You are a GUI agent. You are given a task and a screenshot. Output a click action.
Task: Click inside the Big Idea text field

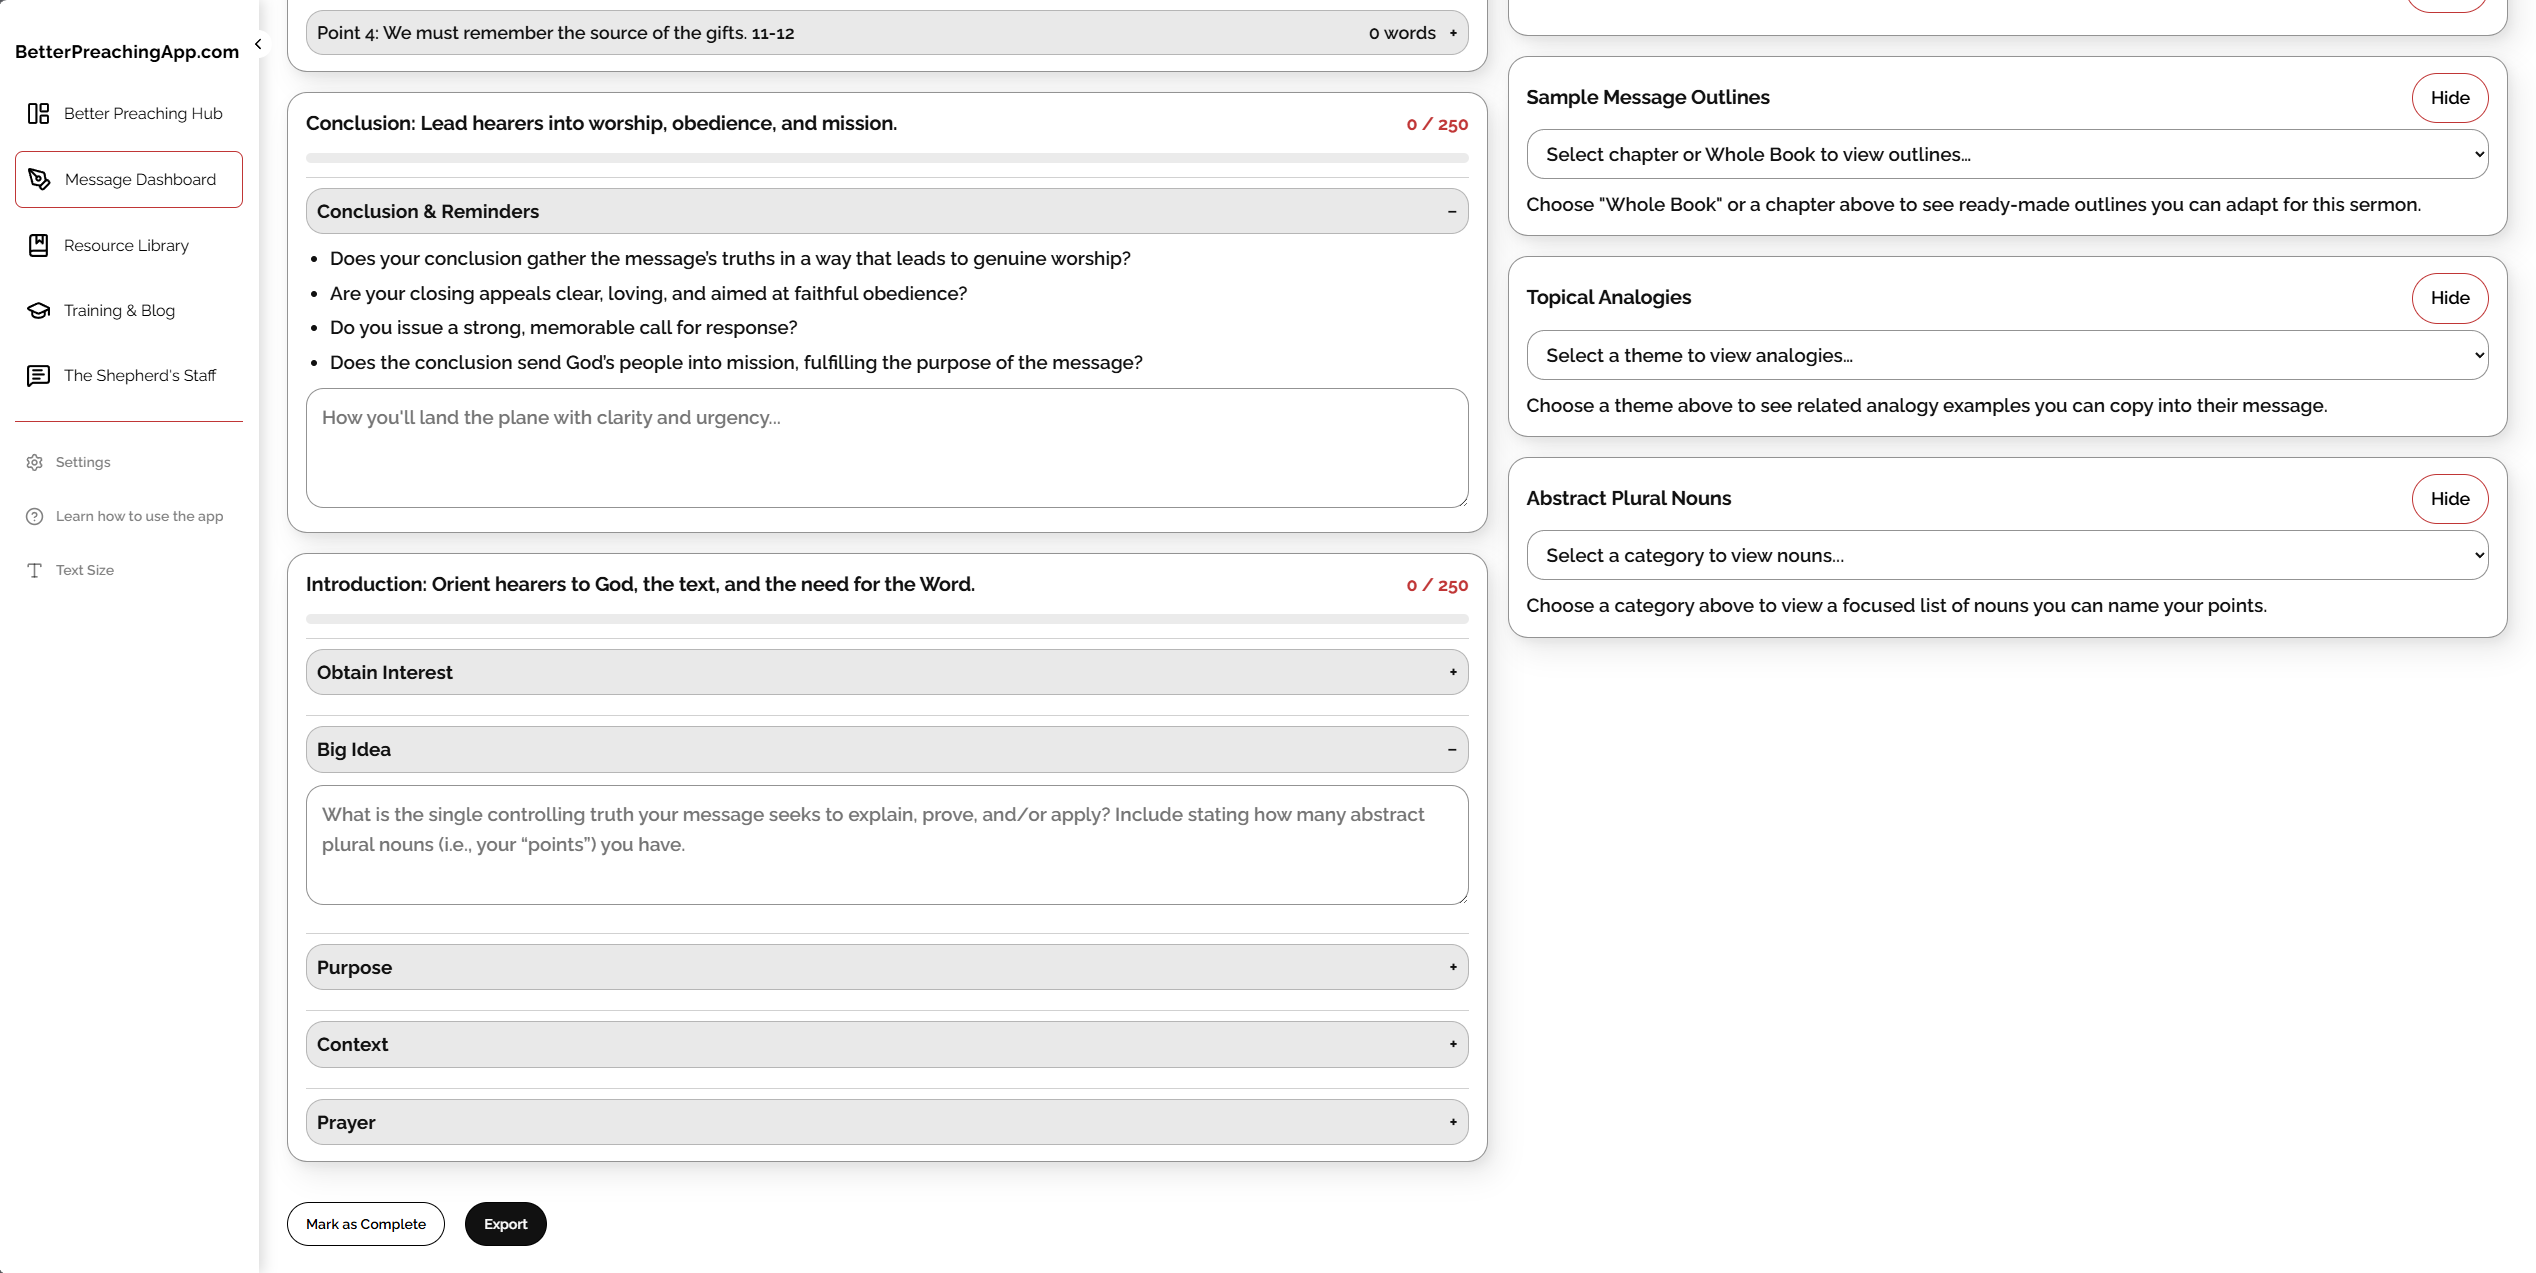[886, 845]
